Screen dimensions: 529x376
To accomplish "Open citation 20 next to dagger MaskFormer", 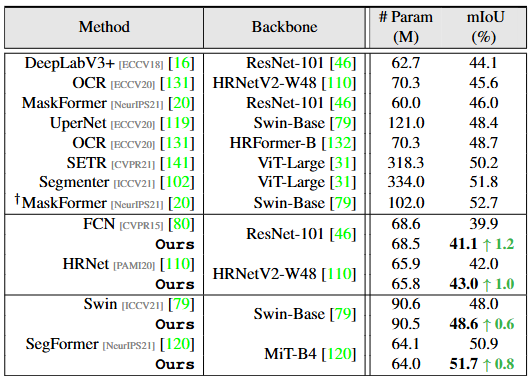I will click(x=182, y=203).
